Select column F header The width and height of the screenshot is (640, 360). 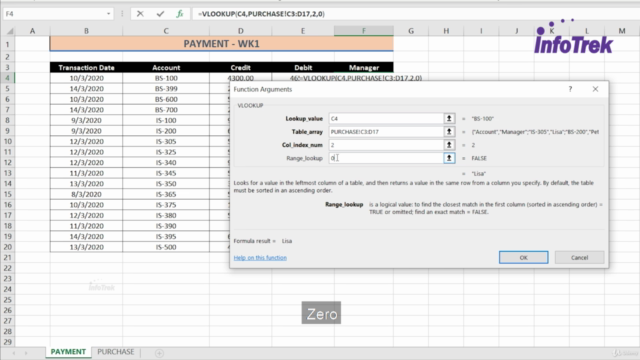tap(364, 31)
